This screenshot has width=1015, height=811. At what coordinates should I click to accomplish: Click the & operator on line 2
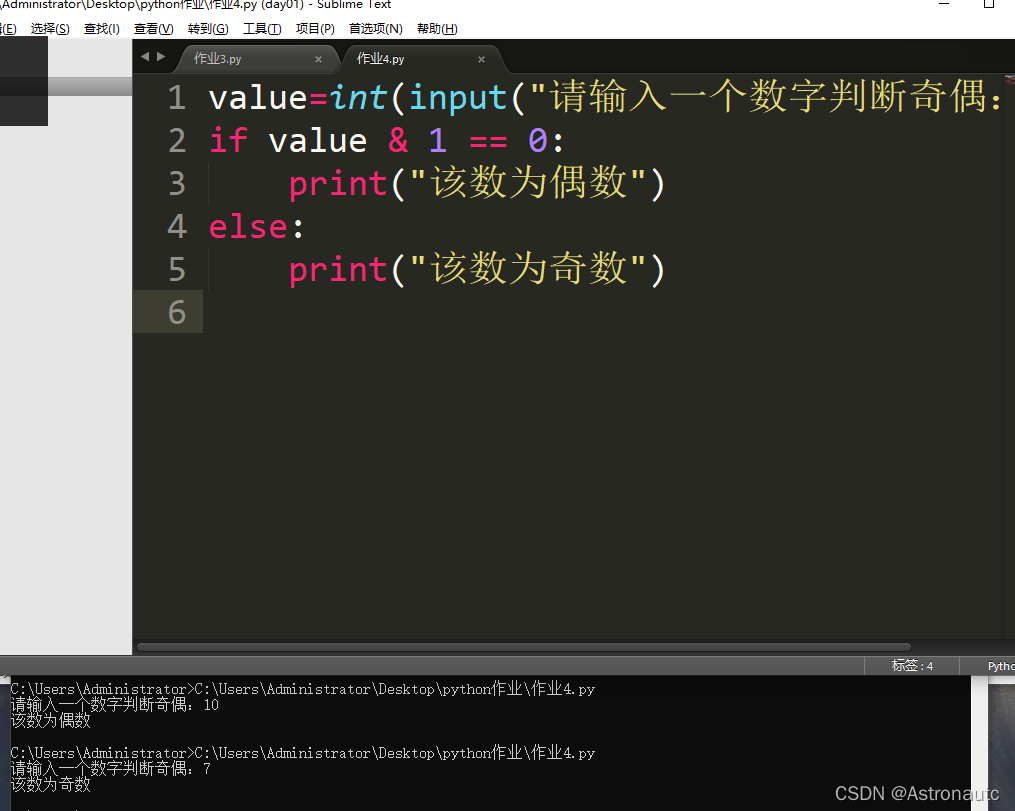coord(398,140)
